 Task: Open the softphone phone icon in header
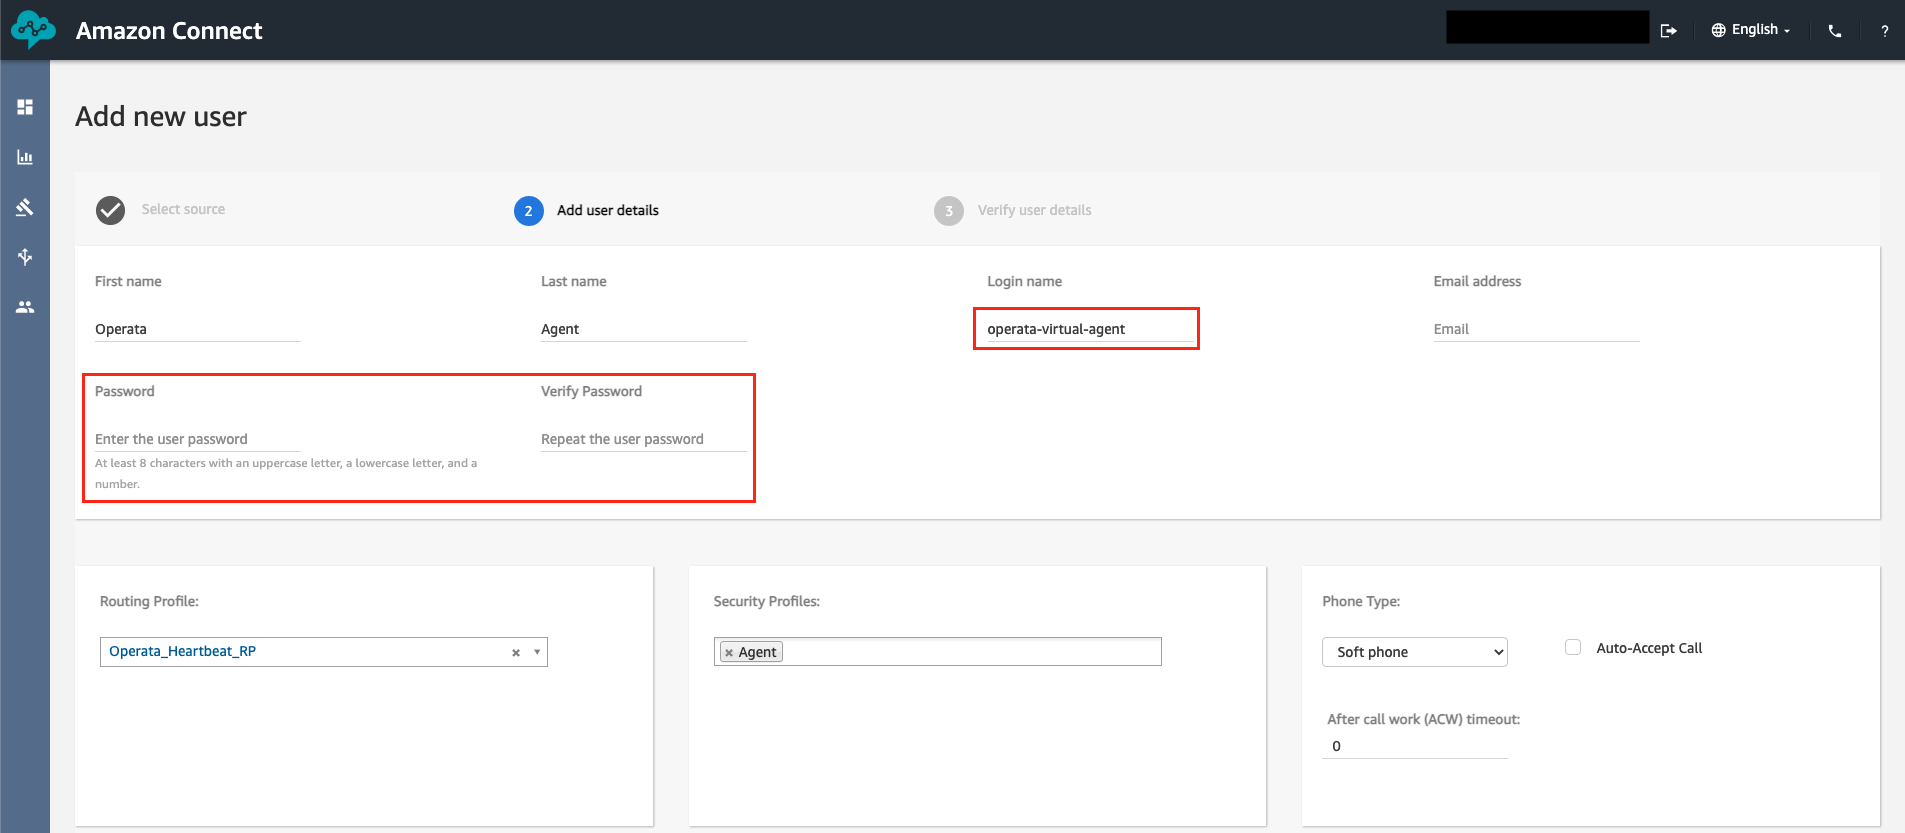click(1834, 31)
